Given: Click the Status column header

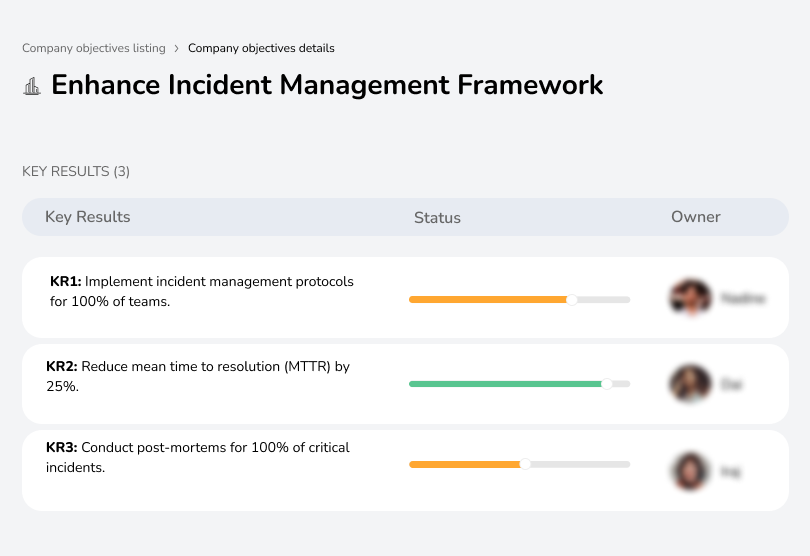Looking at the screenshot, I should pos(437,218).
